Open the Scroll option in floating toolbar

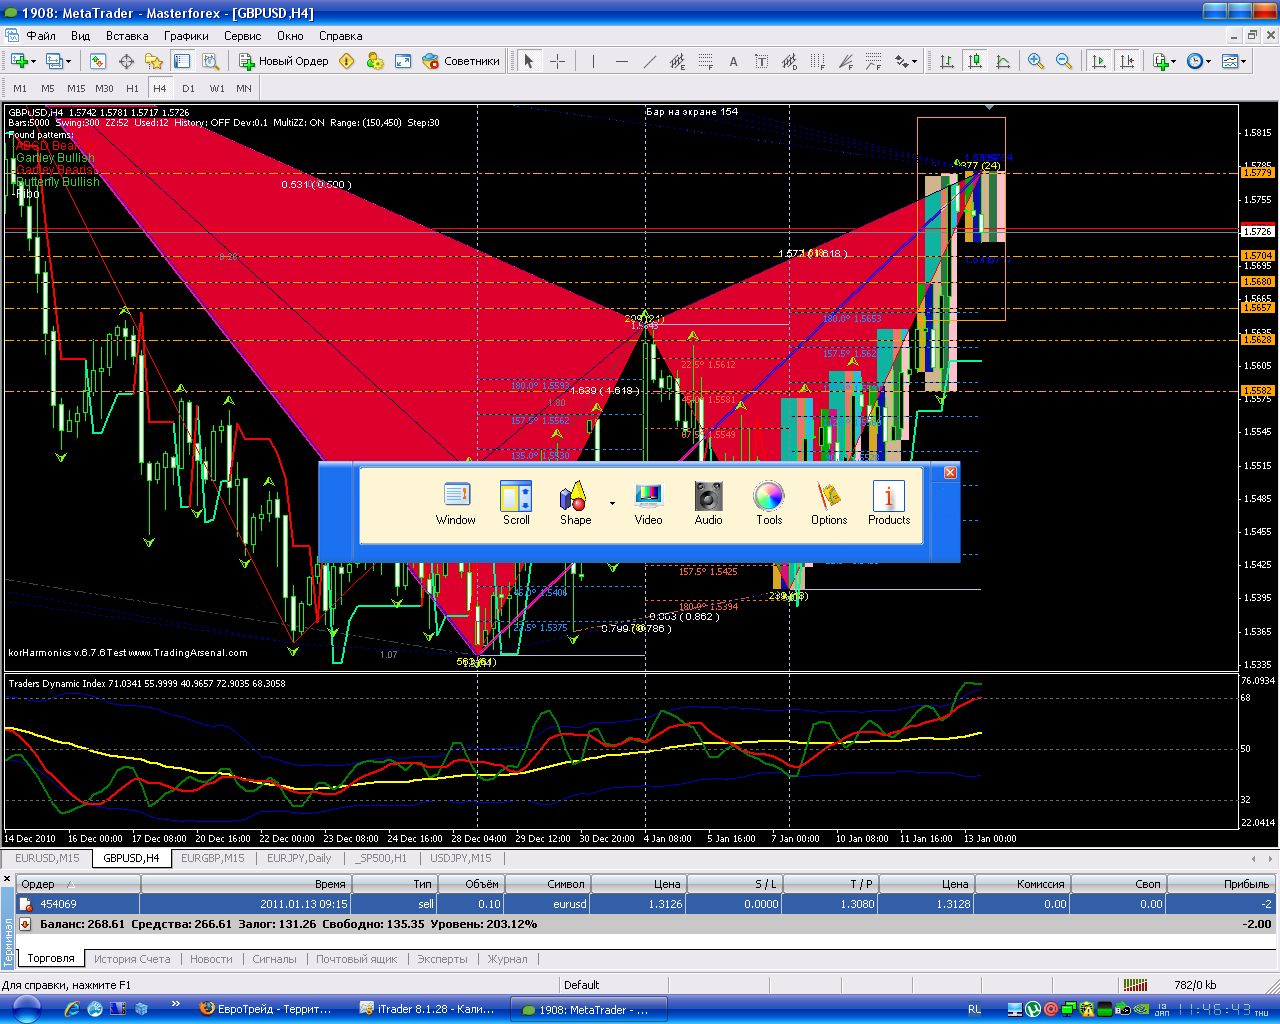(x=516, y=503)
